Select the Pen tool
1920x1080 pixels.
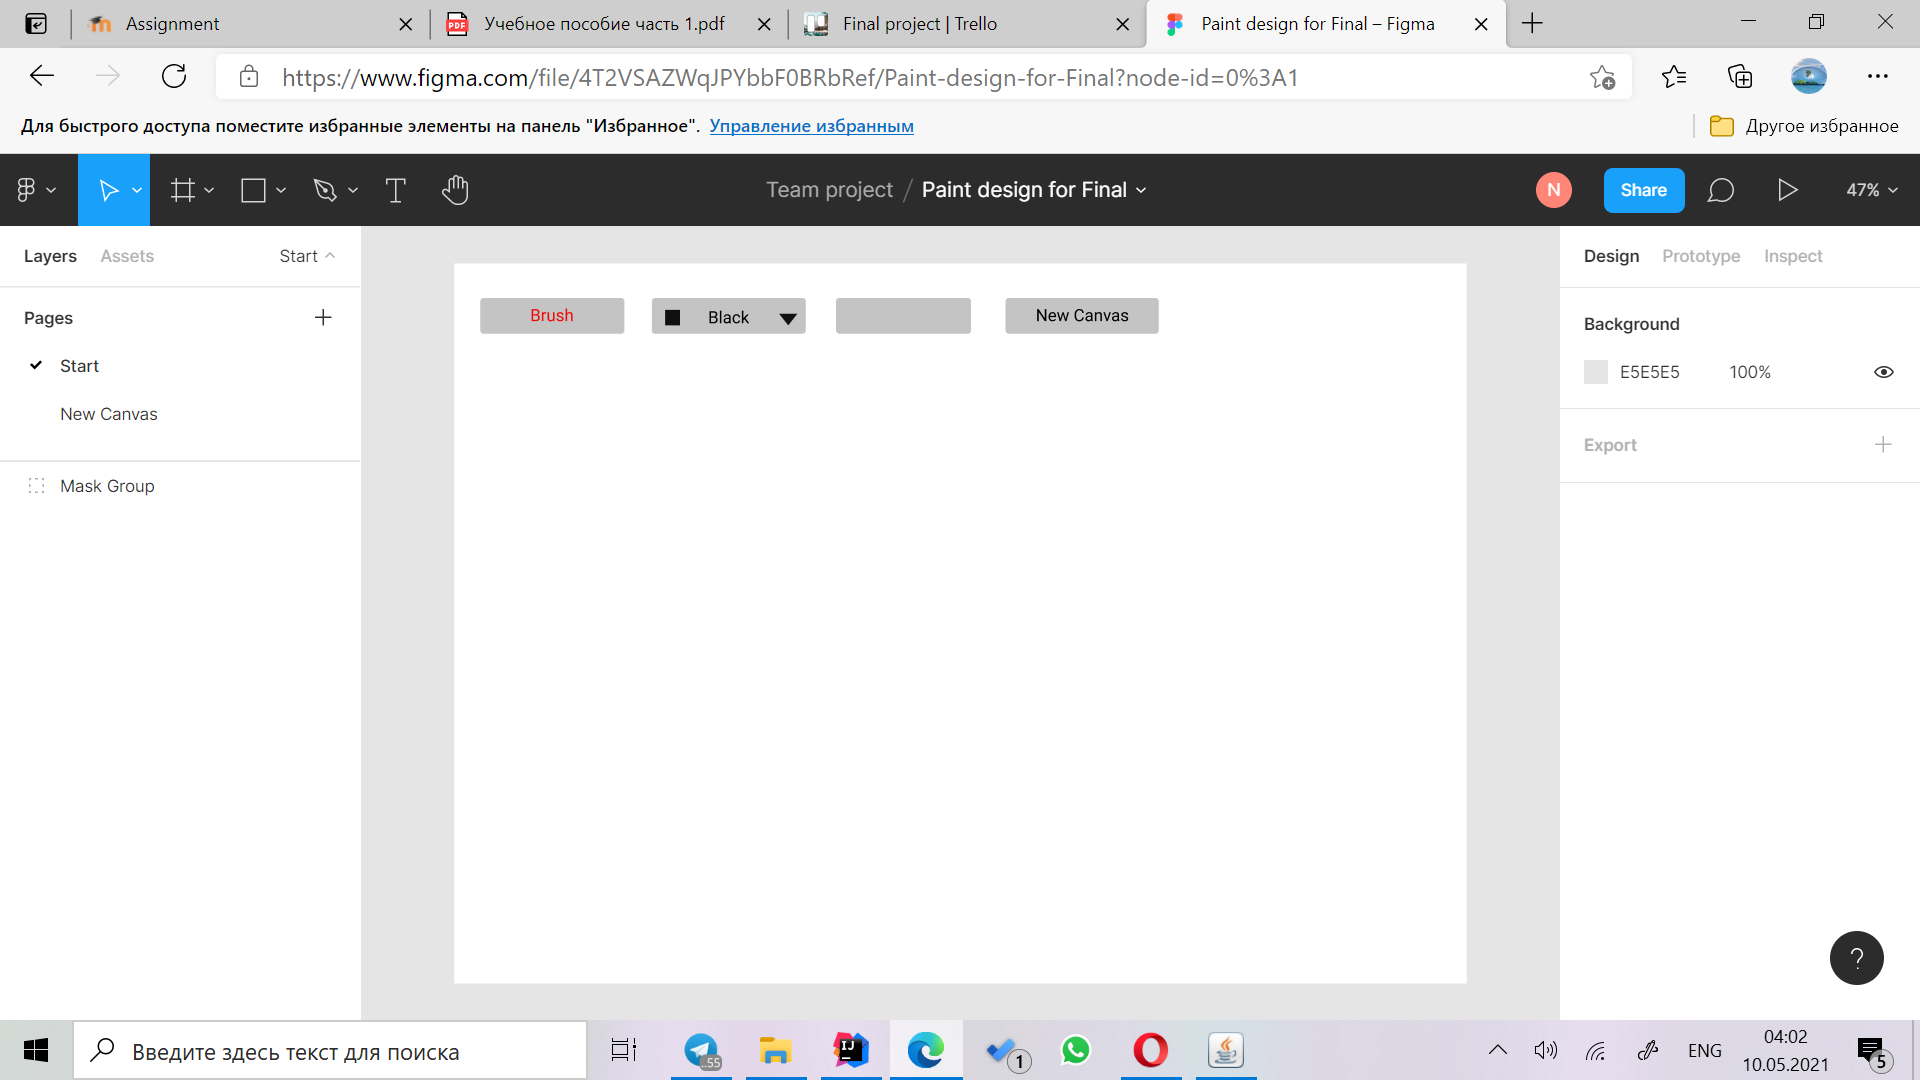[x=325, y=190]
